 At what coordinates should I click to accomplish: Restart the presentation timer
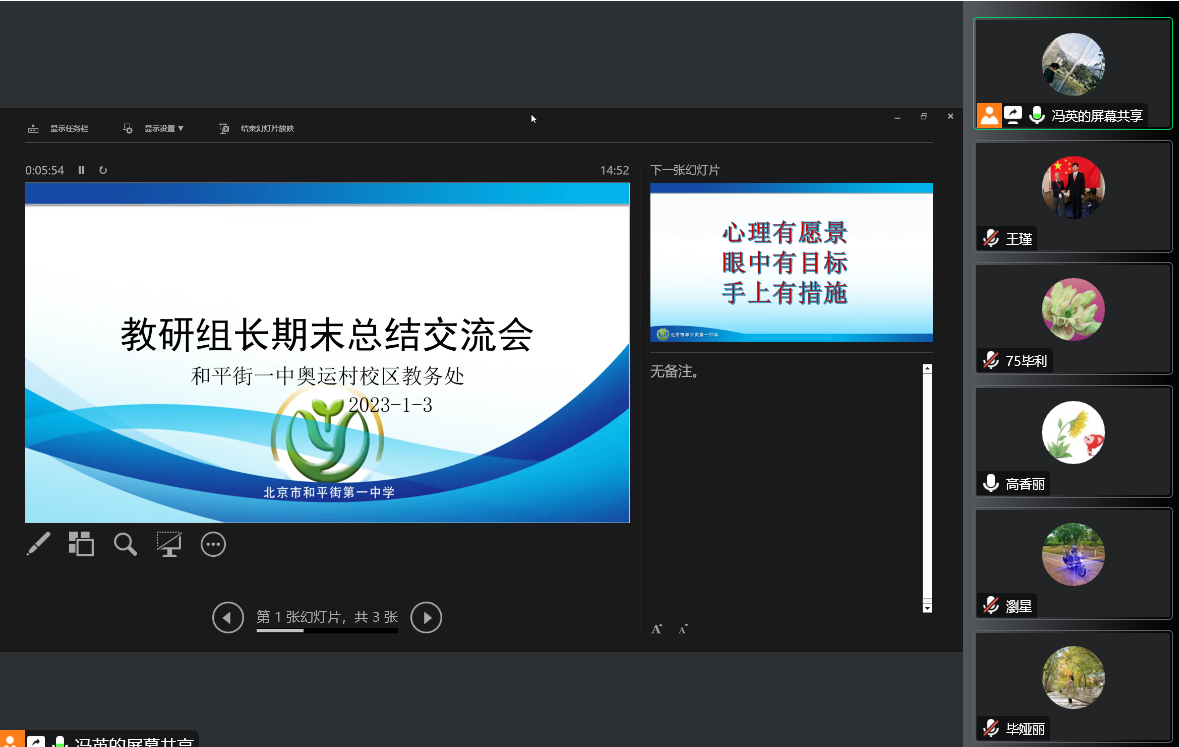[x=103, y=170]
